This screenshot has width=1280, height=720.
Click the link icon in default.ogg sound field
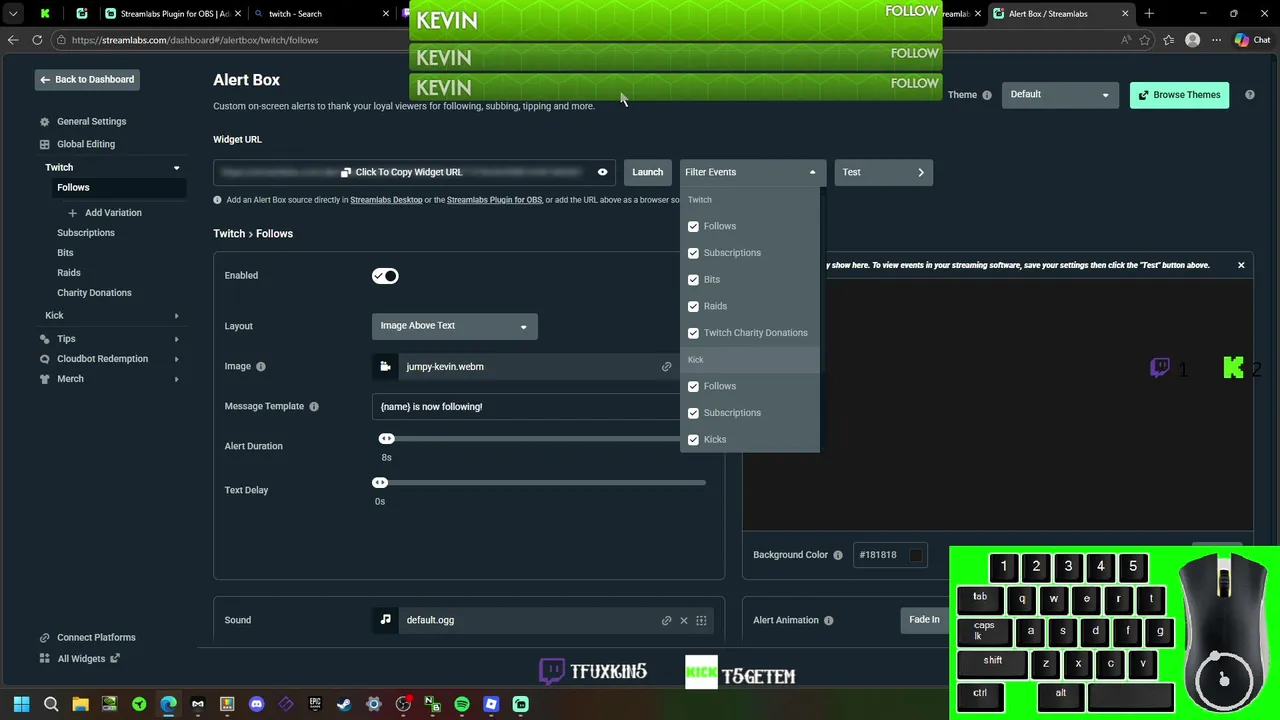(666, 620)
